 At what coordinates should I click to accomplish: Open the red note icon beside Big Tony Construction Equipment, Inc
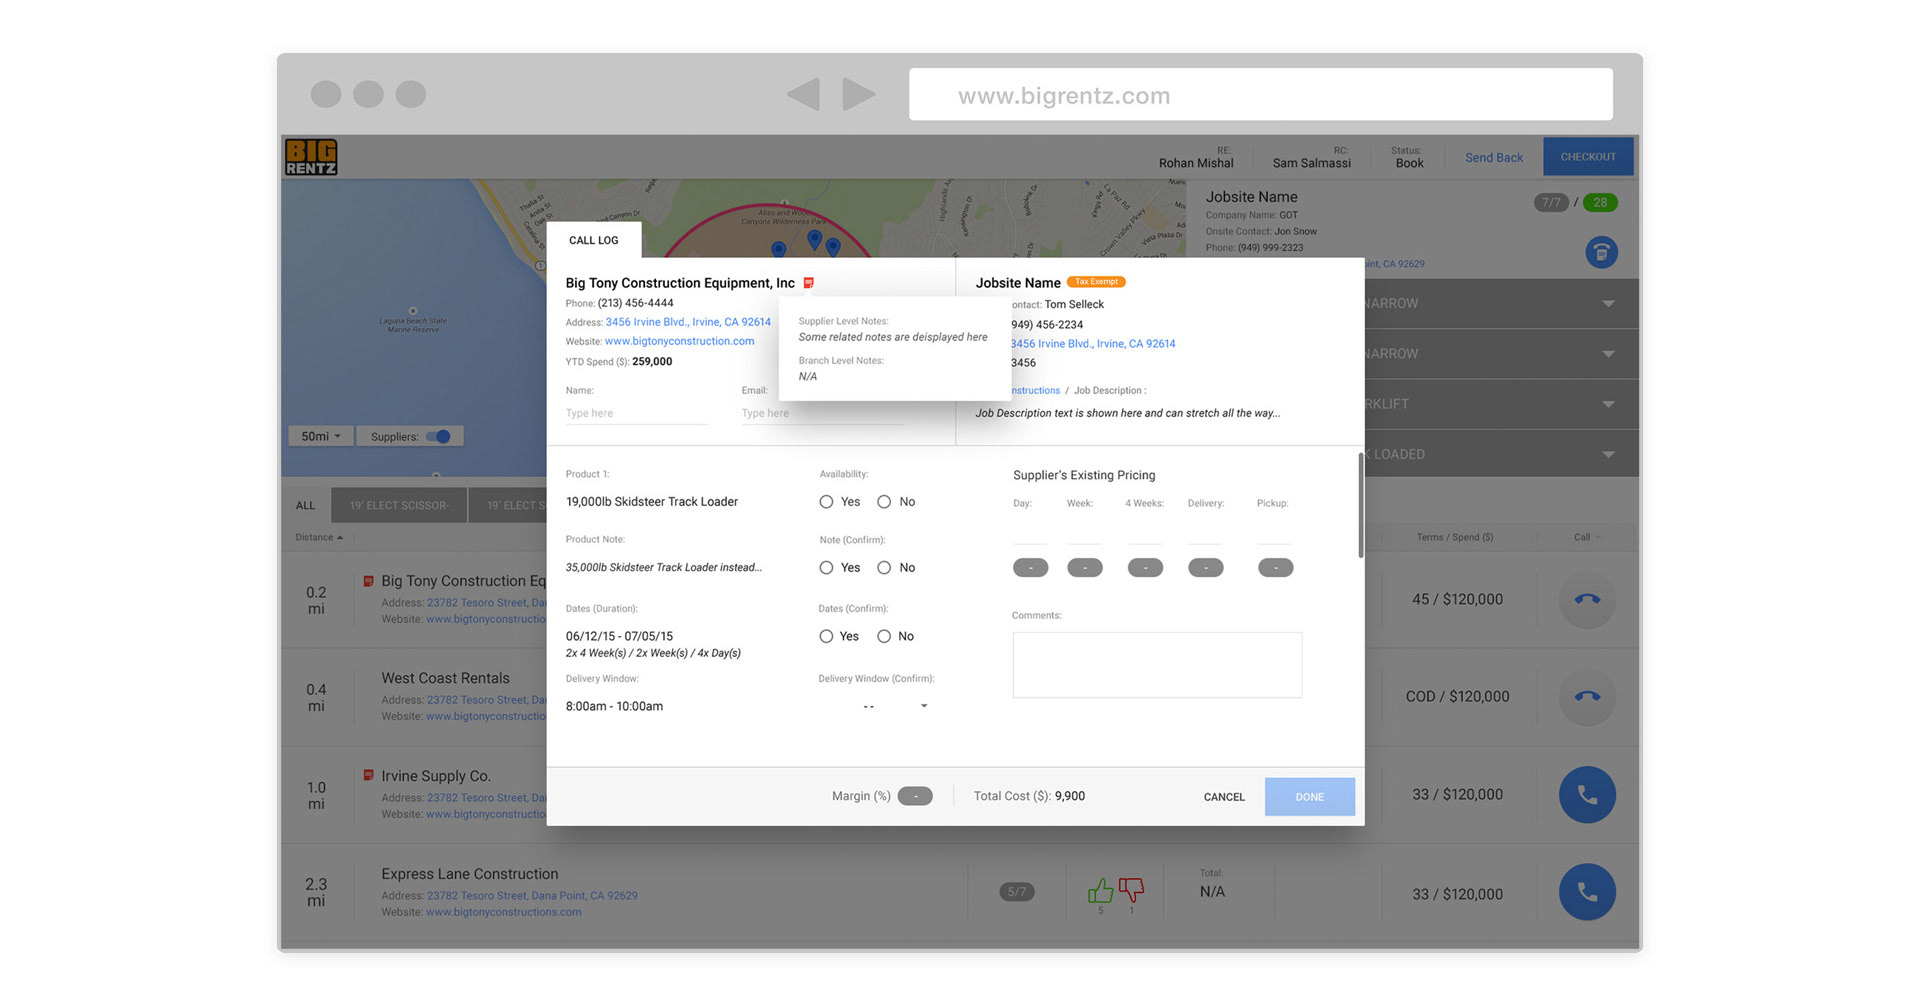(809, 283)
